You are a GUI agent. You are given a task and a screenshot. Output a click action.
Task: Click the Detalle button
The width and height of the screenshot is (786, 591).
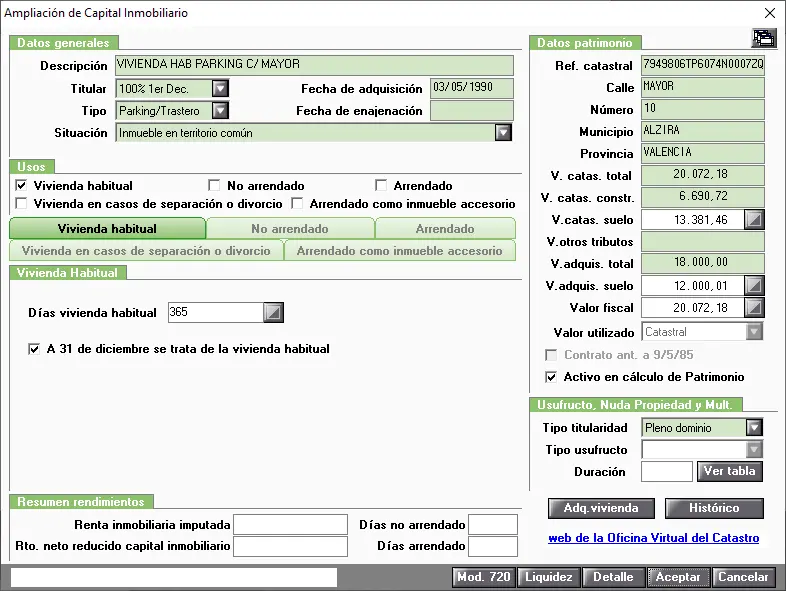[613, 577]
